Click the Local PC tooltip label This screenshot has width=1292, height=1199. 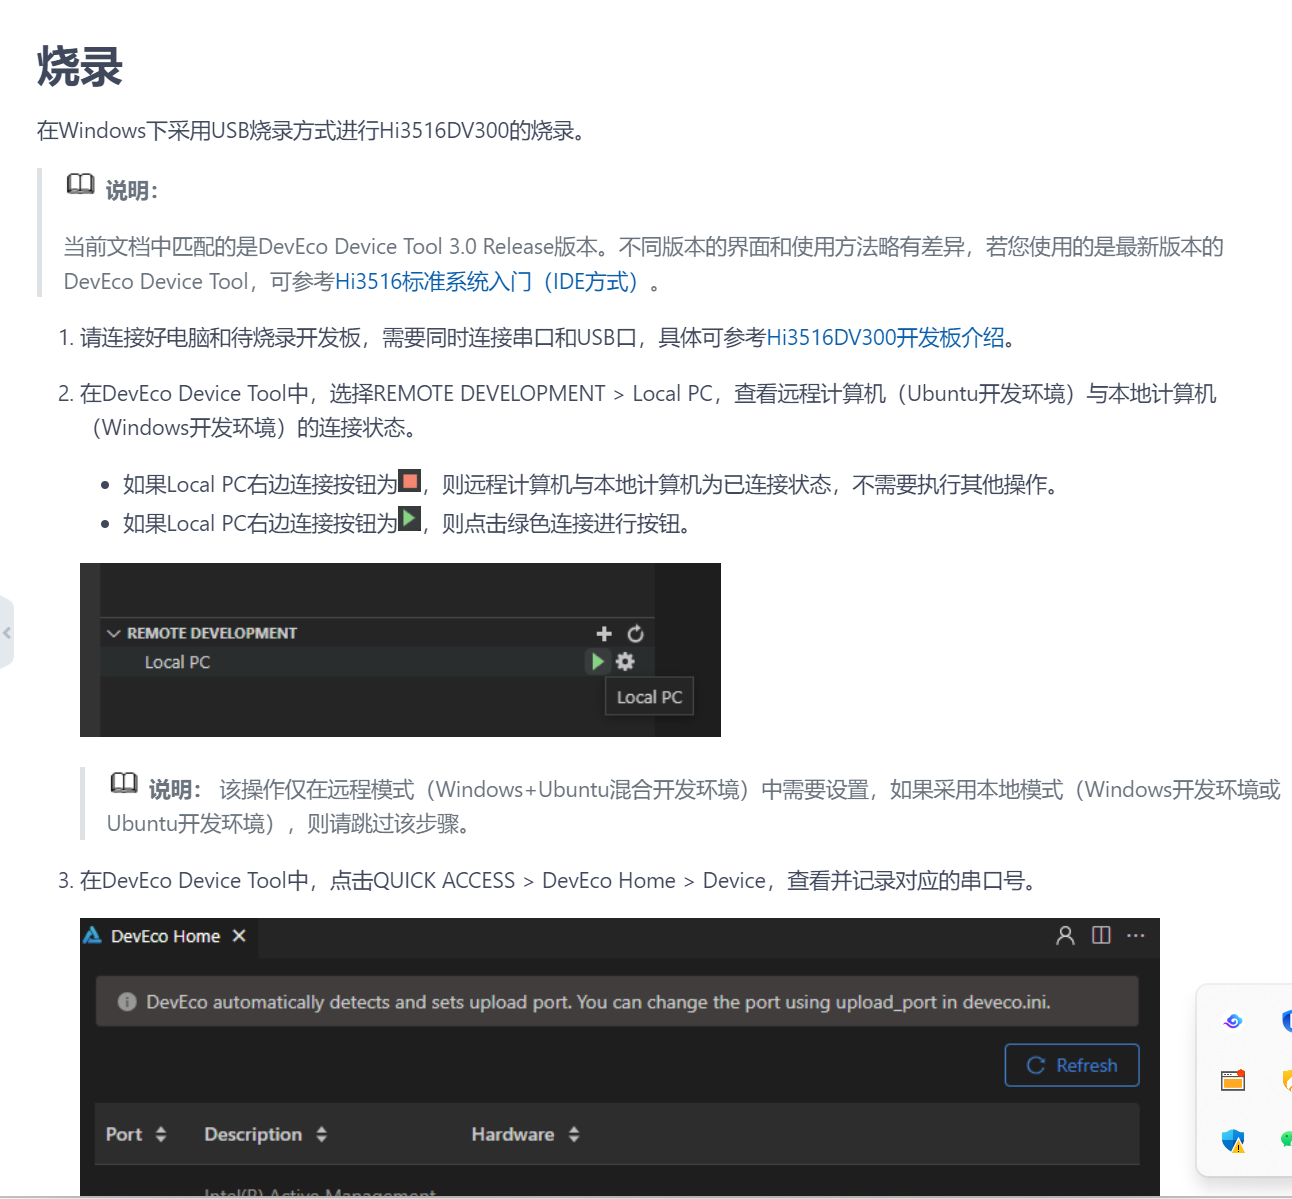(649, 697)
